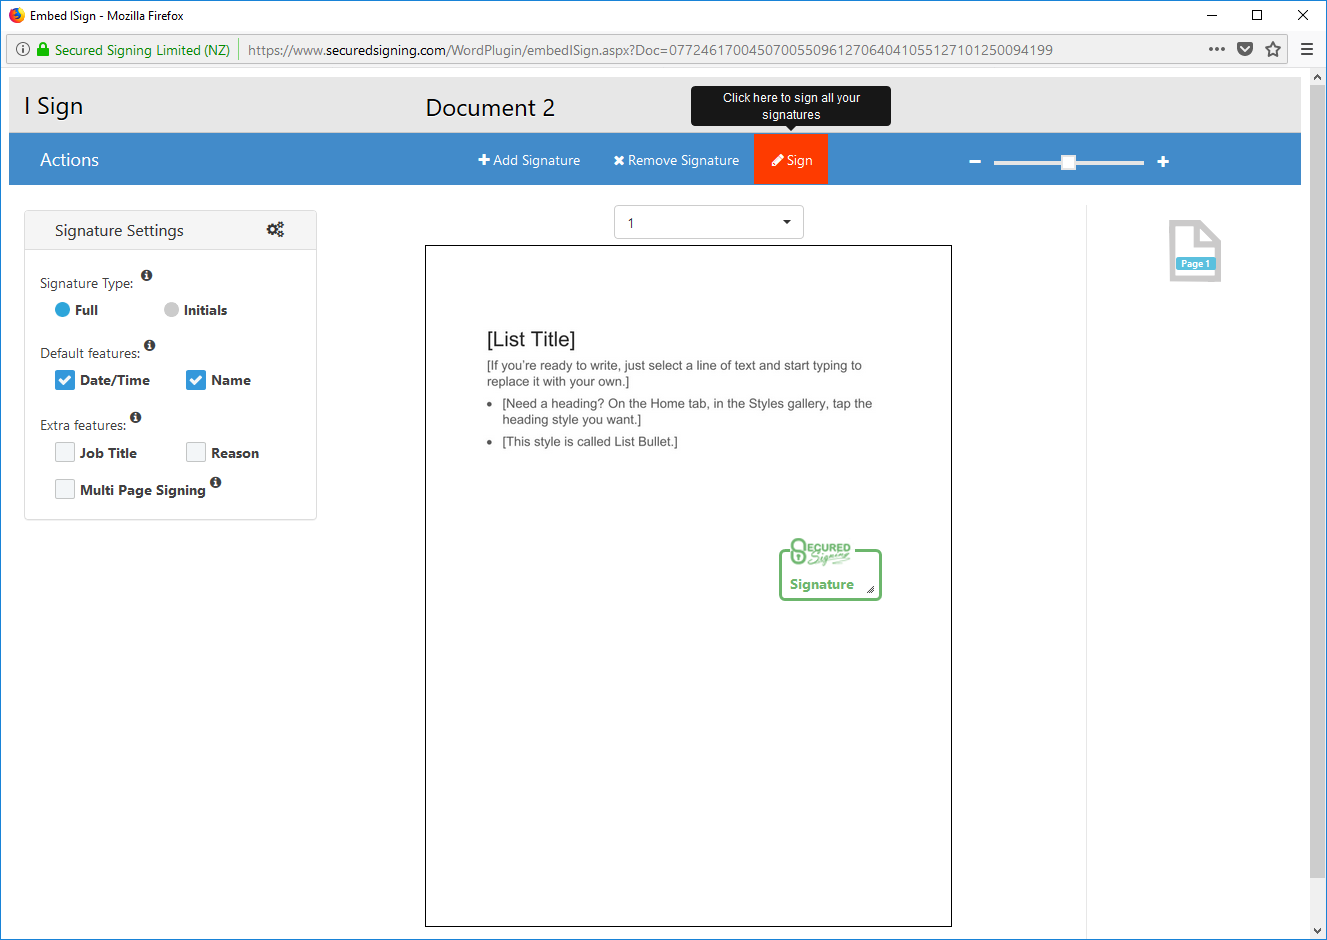The width and height of the screenshot is (1327, 940).
Task: Select the Signature placeholder on document
Action: tap(830, 570)
